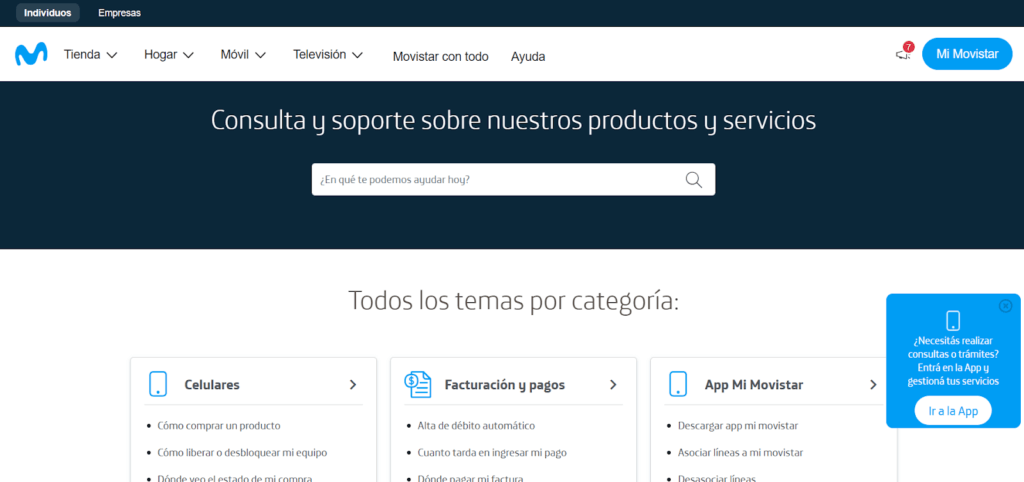This screenshot has width=1024, height=482.
Task: Open the Ayuda menu item
Action: click(x=528, y=57)
